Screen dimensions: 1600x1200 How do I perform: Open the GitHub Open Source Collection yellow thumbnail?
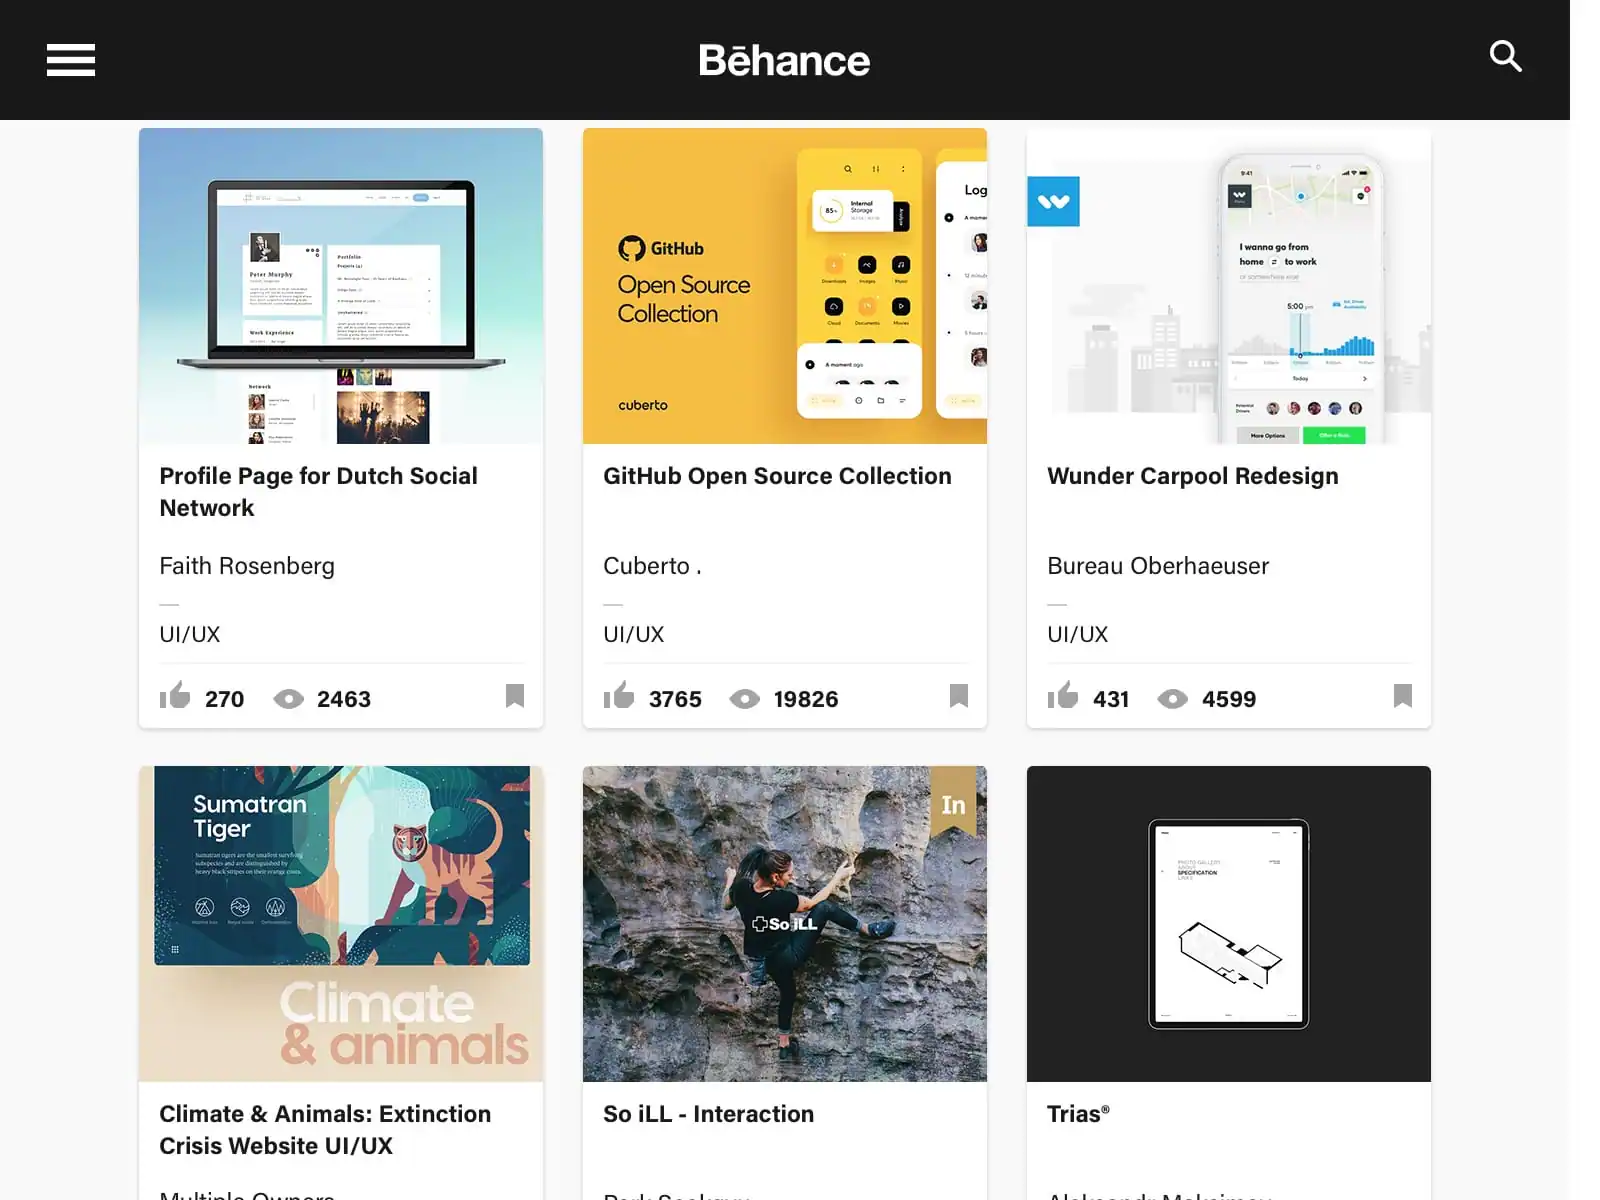(785, 286)
